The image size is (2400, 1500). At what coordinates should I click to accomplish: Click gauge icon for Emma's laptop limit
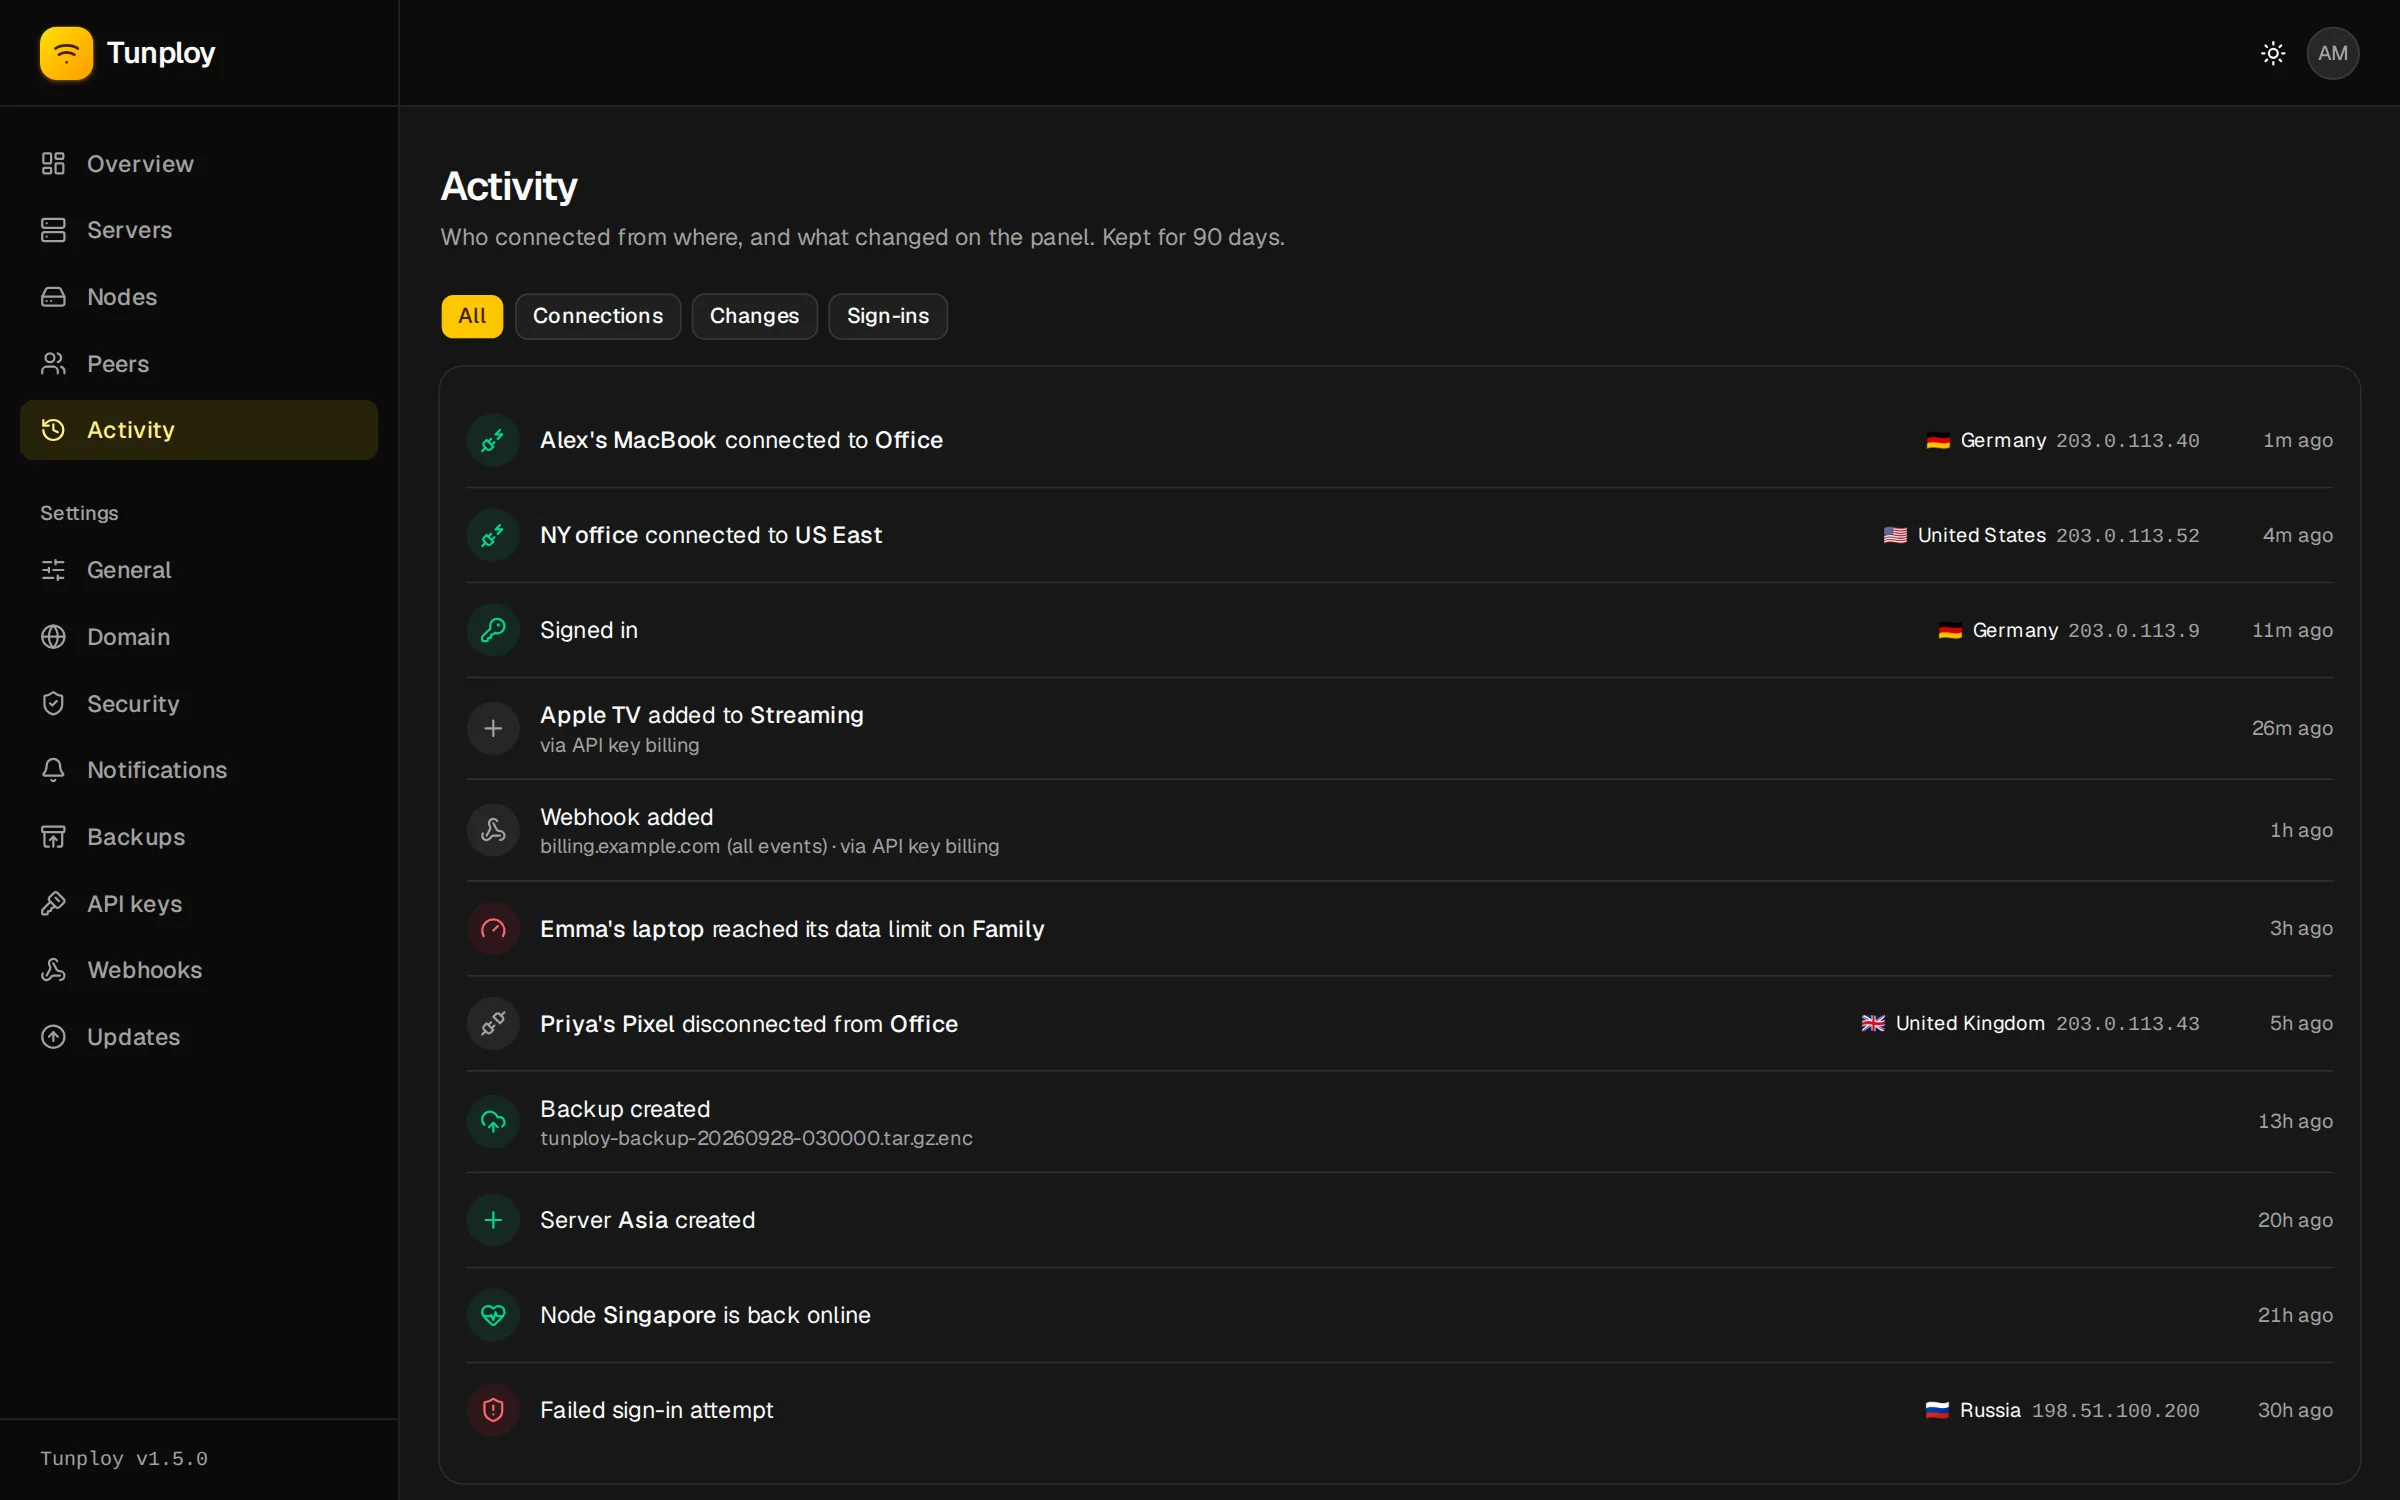[x=493, y=929]
